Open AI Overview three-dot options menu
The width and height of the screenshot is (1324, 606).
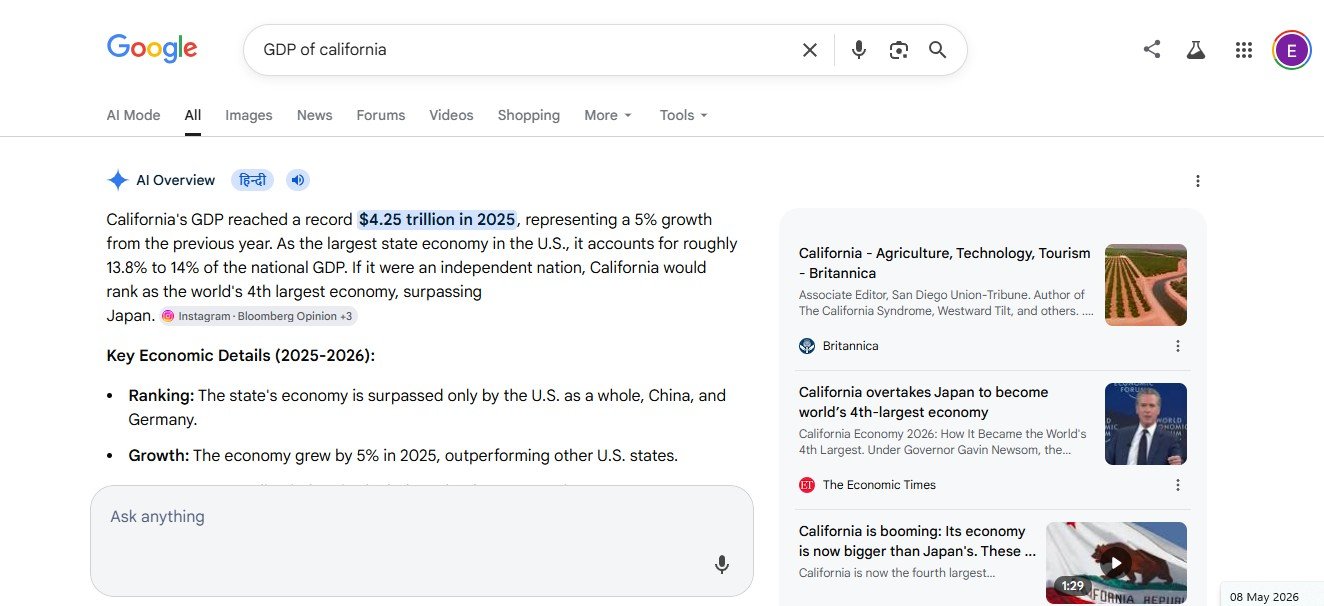[x=1198, y=181]
